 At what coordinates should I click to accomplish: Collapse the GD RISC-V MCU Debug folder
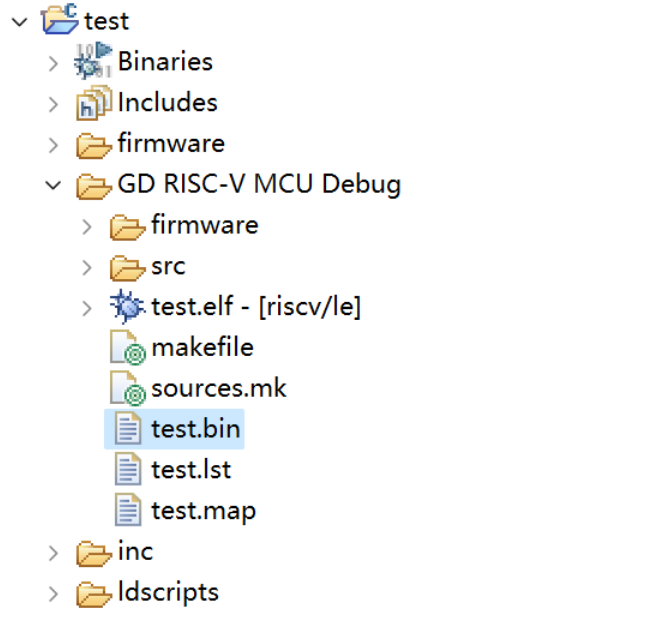53,185
